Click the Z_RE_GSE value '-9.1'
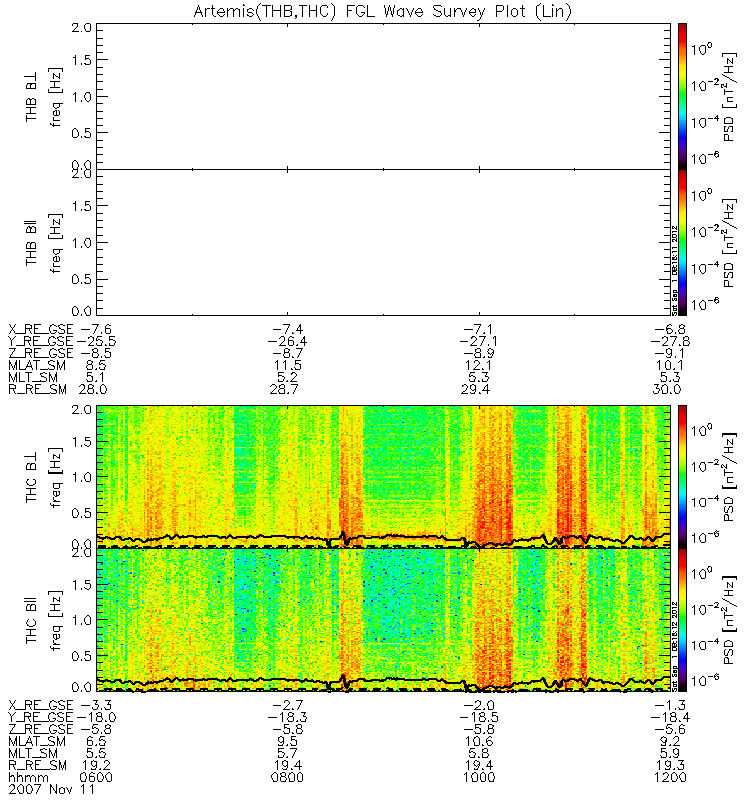The height and width of the screenshot is (800, 750). (x=670, y=353)
